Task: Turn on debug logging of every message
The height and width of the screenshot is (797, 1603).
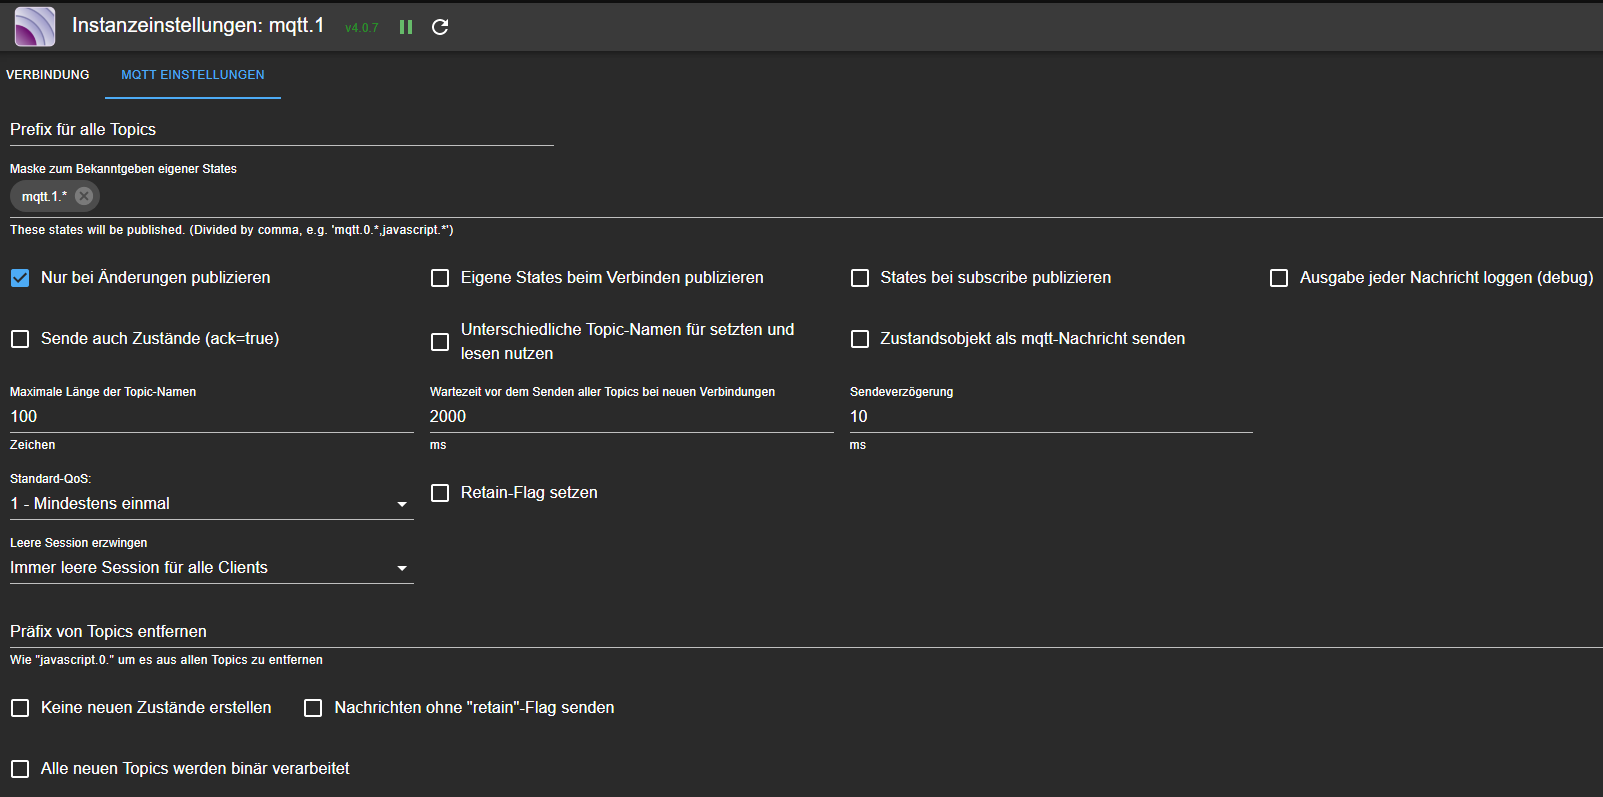Action: [x=1279, y=278]
